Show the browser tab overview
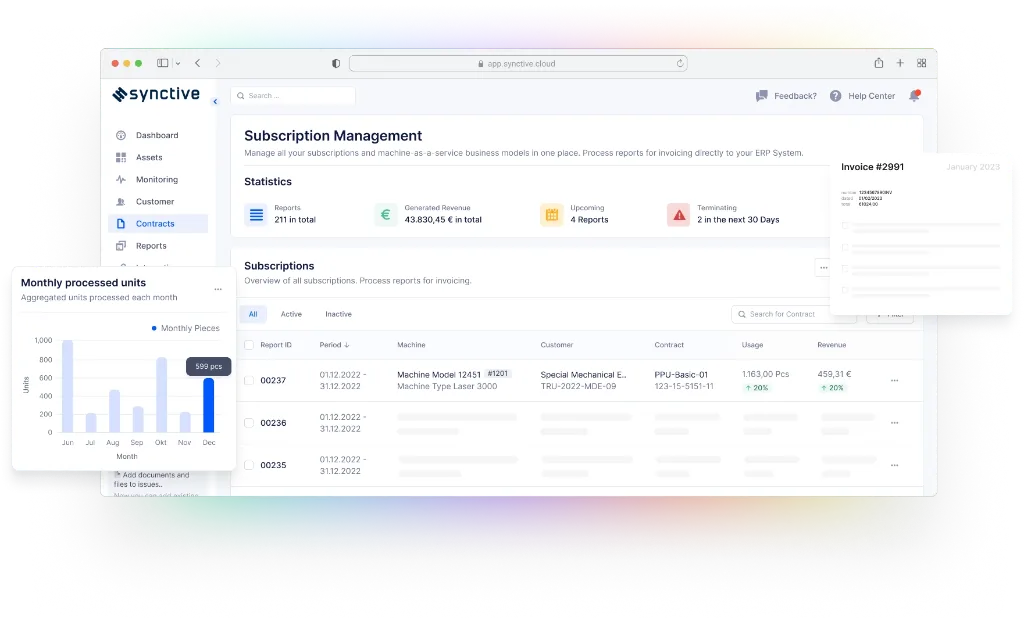The height and width of the screenshot is (618, 1024). (921, 63)
